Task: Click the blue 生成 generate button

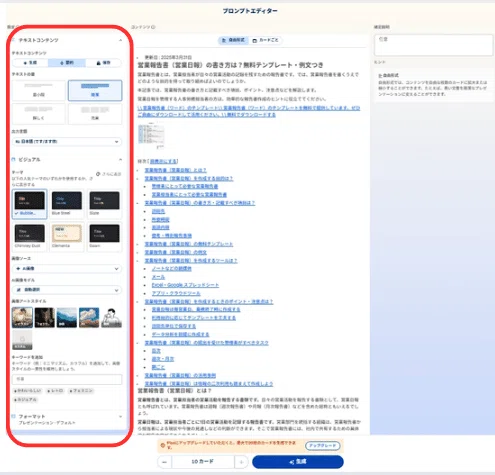Action: 298,462
